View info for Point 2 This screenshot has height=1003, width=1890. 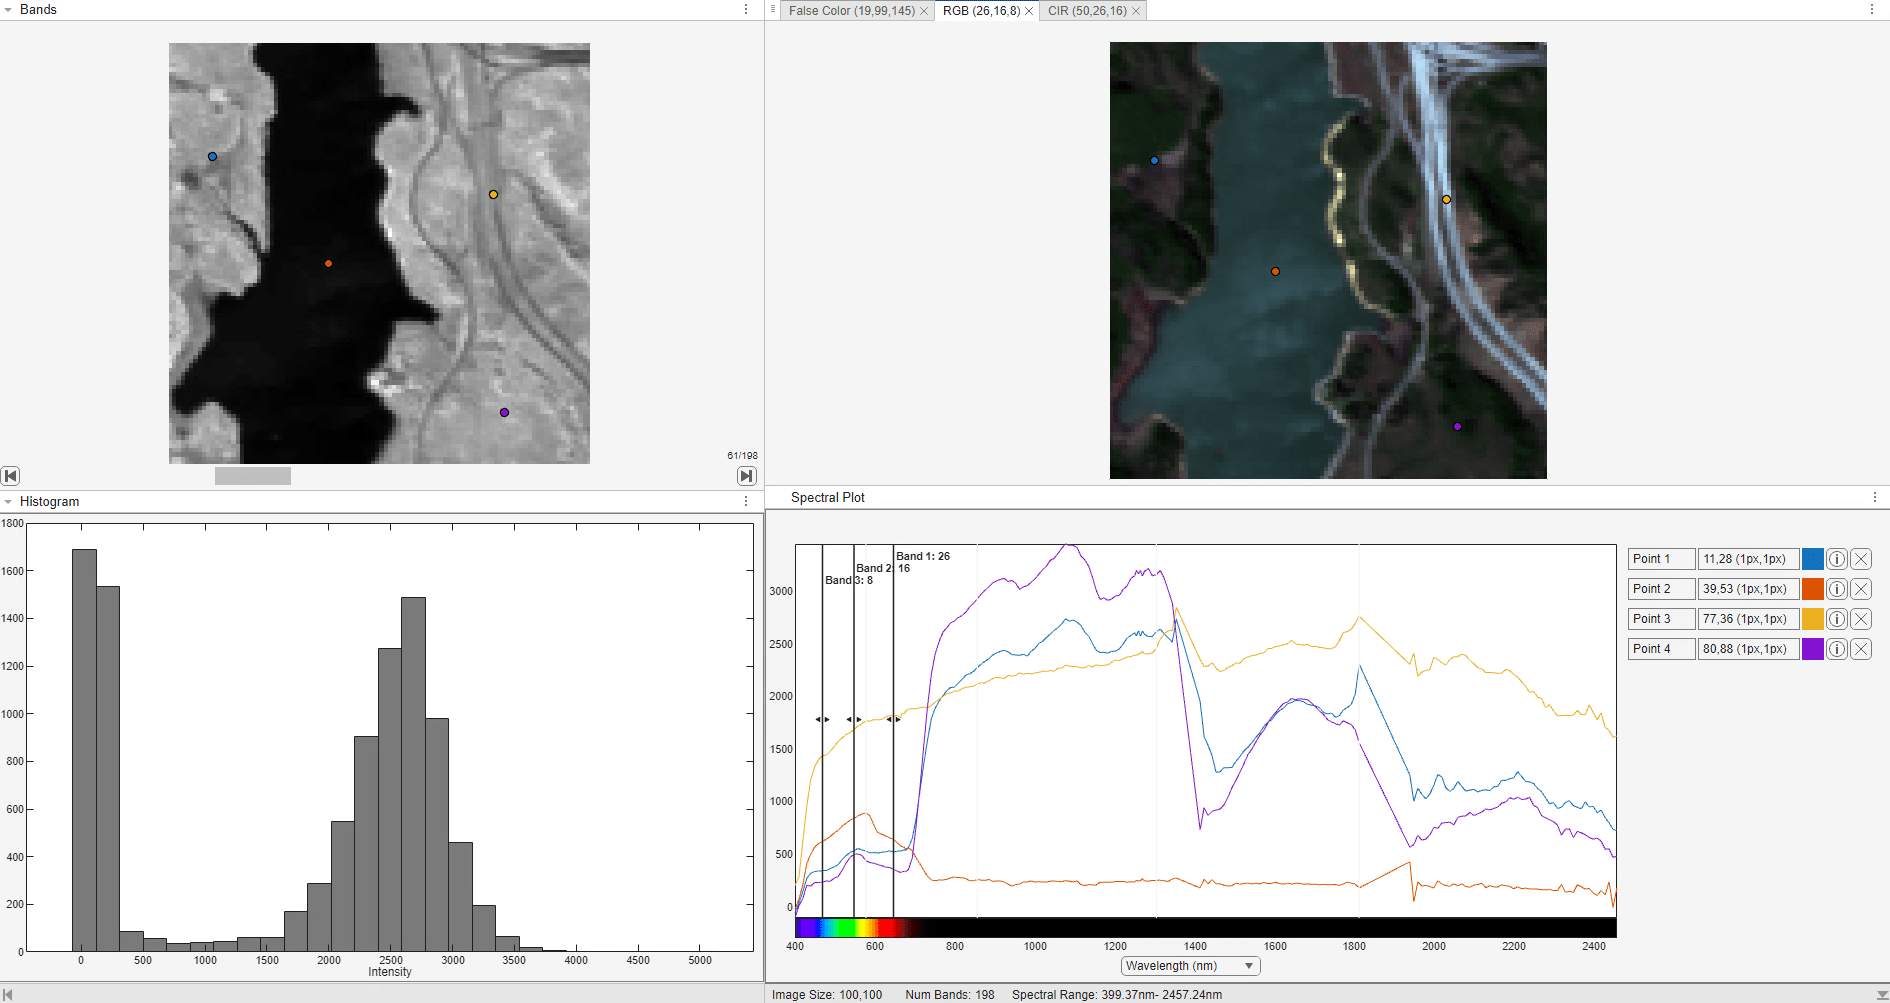(1836, 589)
